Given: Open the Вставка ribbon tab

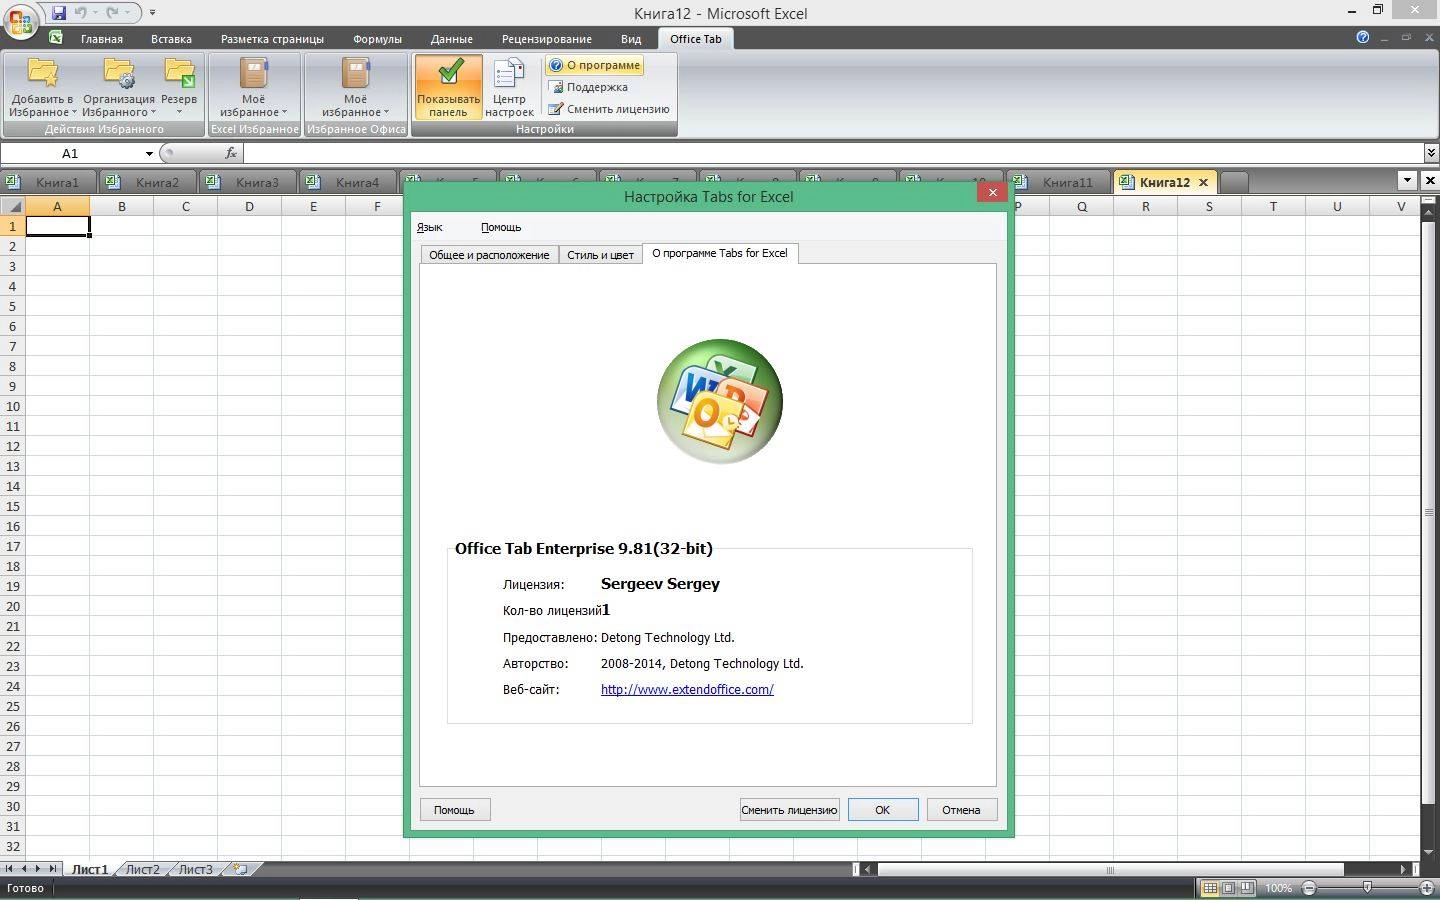Looking at the screenshot, I should click(171, 39).
